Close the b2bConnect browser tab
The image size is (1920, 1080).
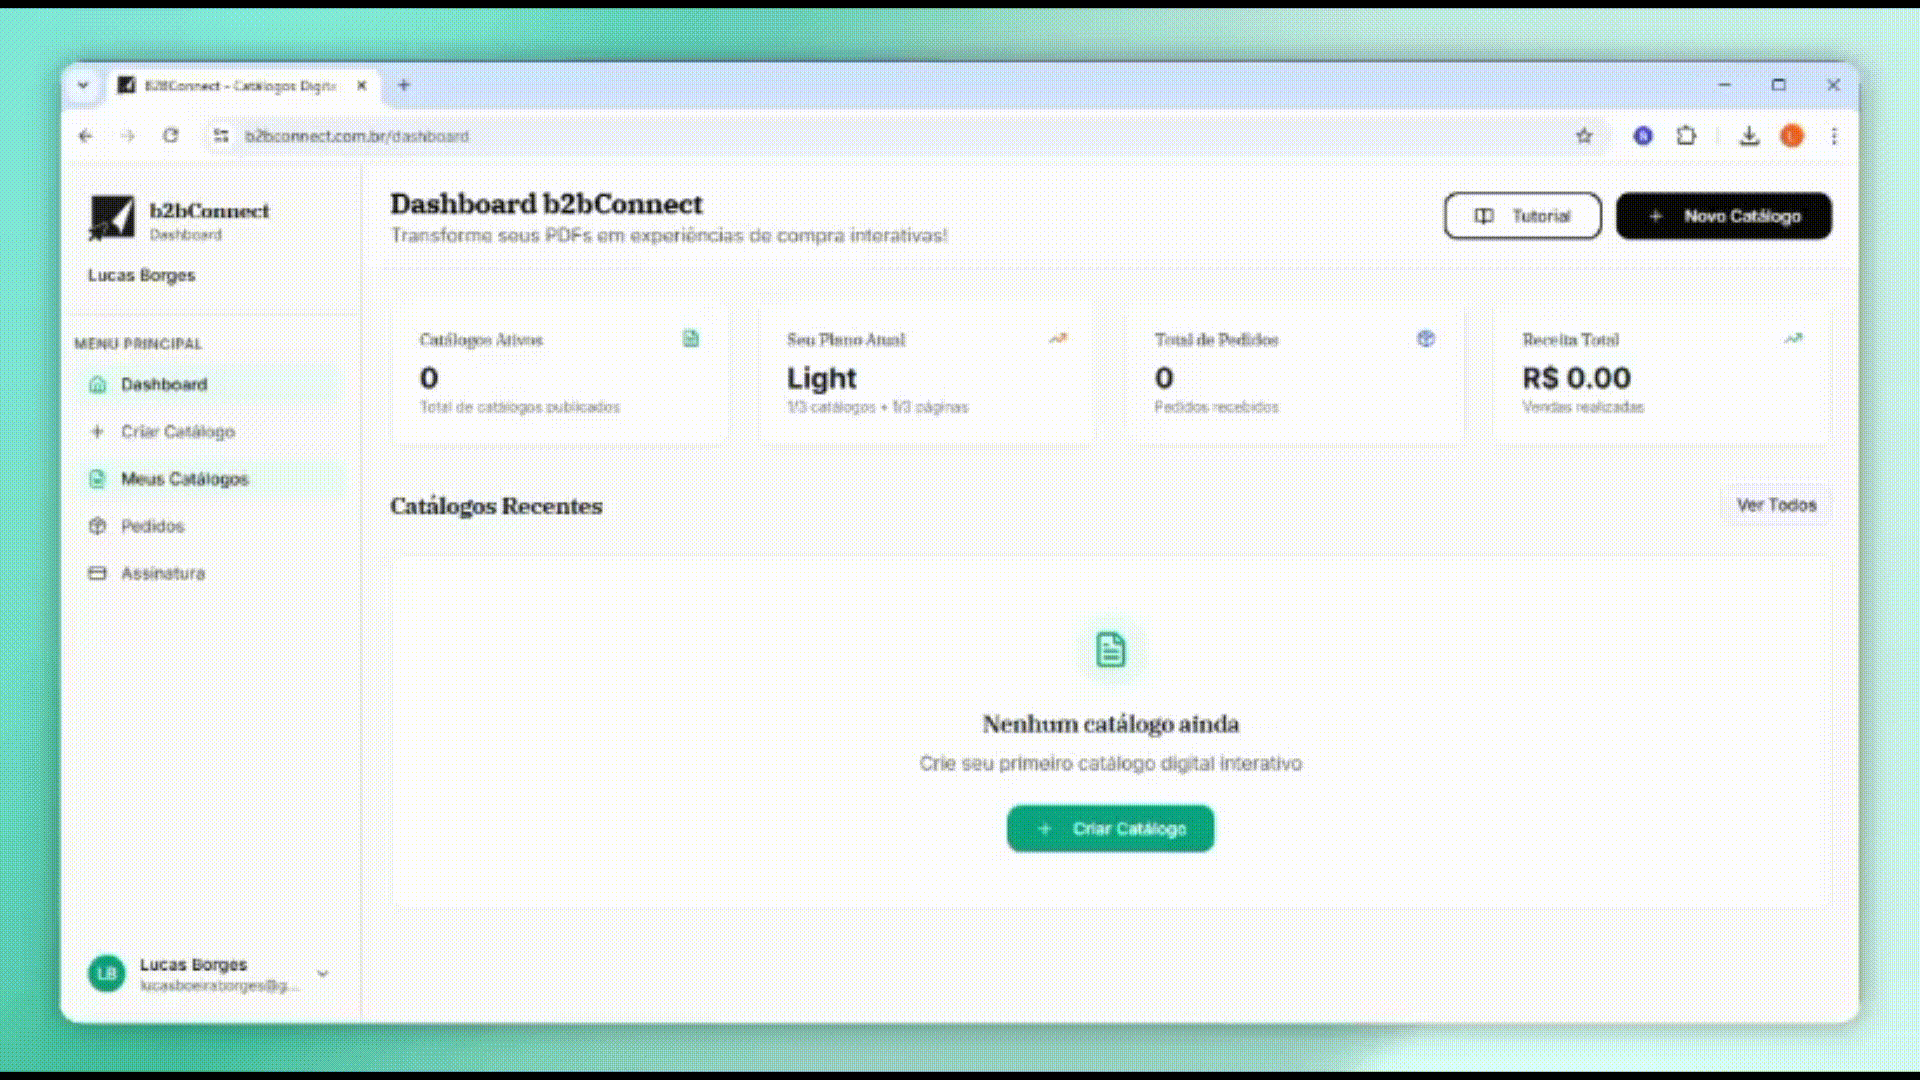(x=362, y=86)
